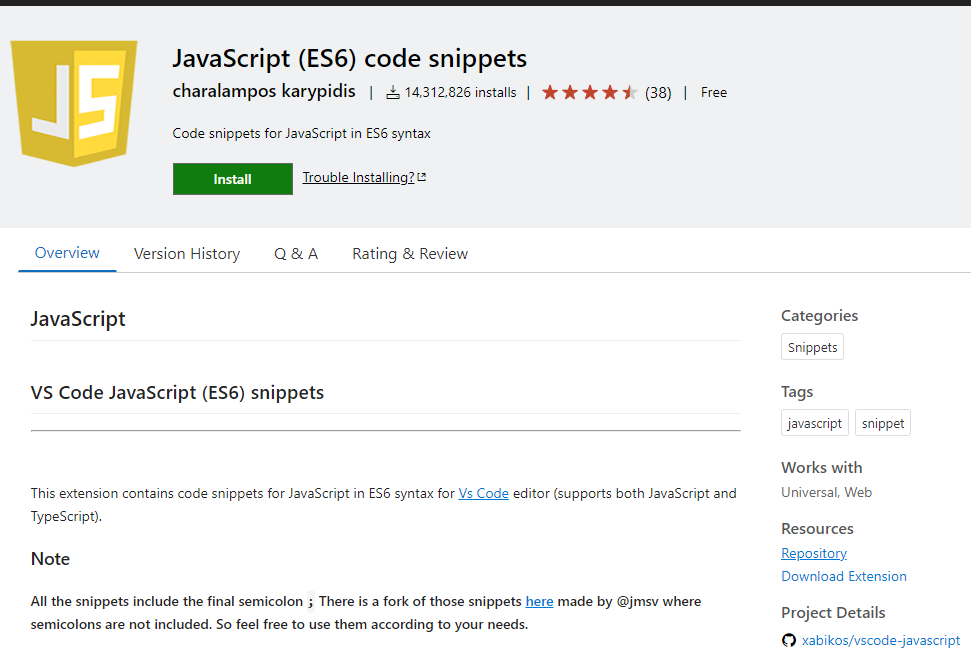Click the JavaScript (ES6) code snippets title
Viewport: 971px width, 648px height.
[349, 59]
